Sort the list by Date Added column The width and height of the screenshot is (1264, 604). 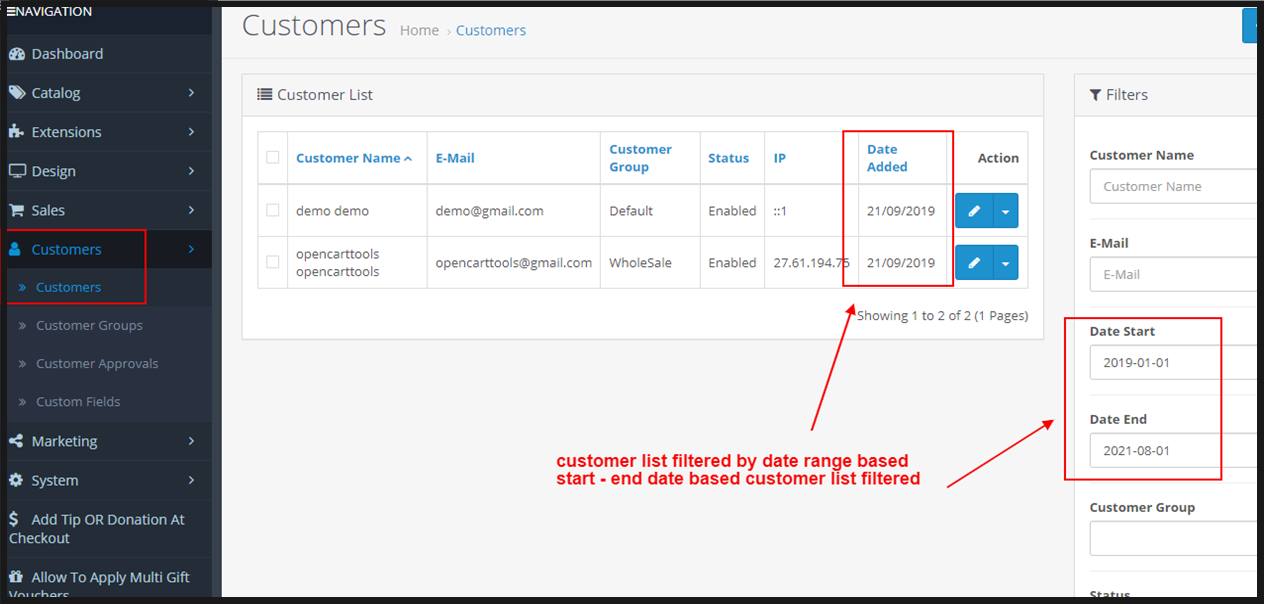887,158
